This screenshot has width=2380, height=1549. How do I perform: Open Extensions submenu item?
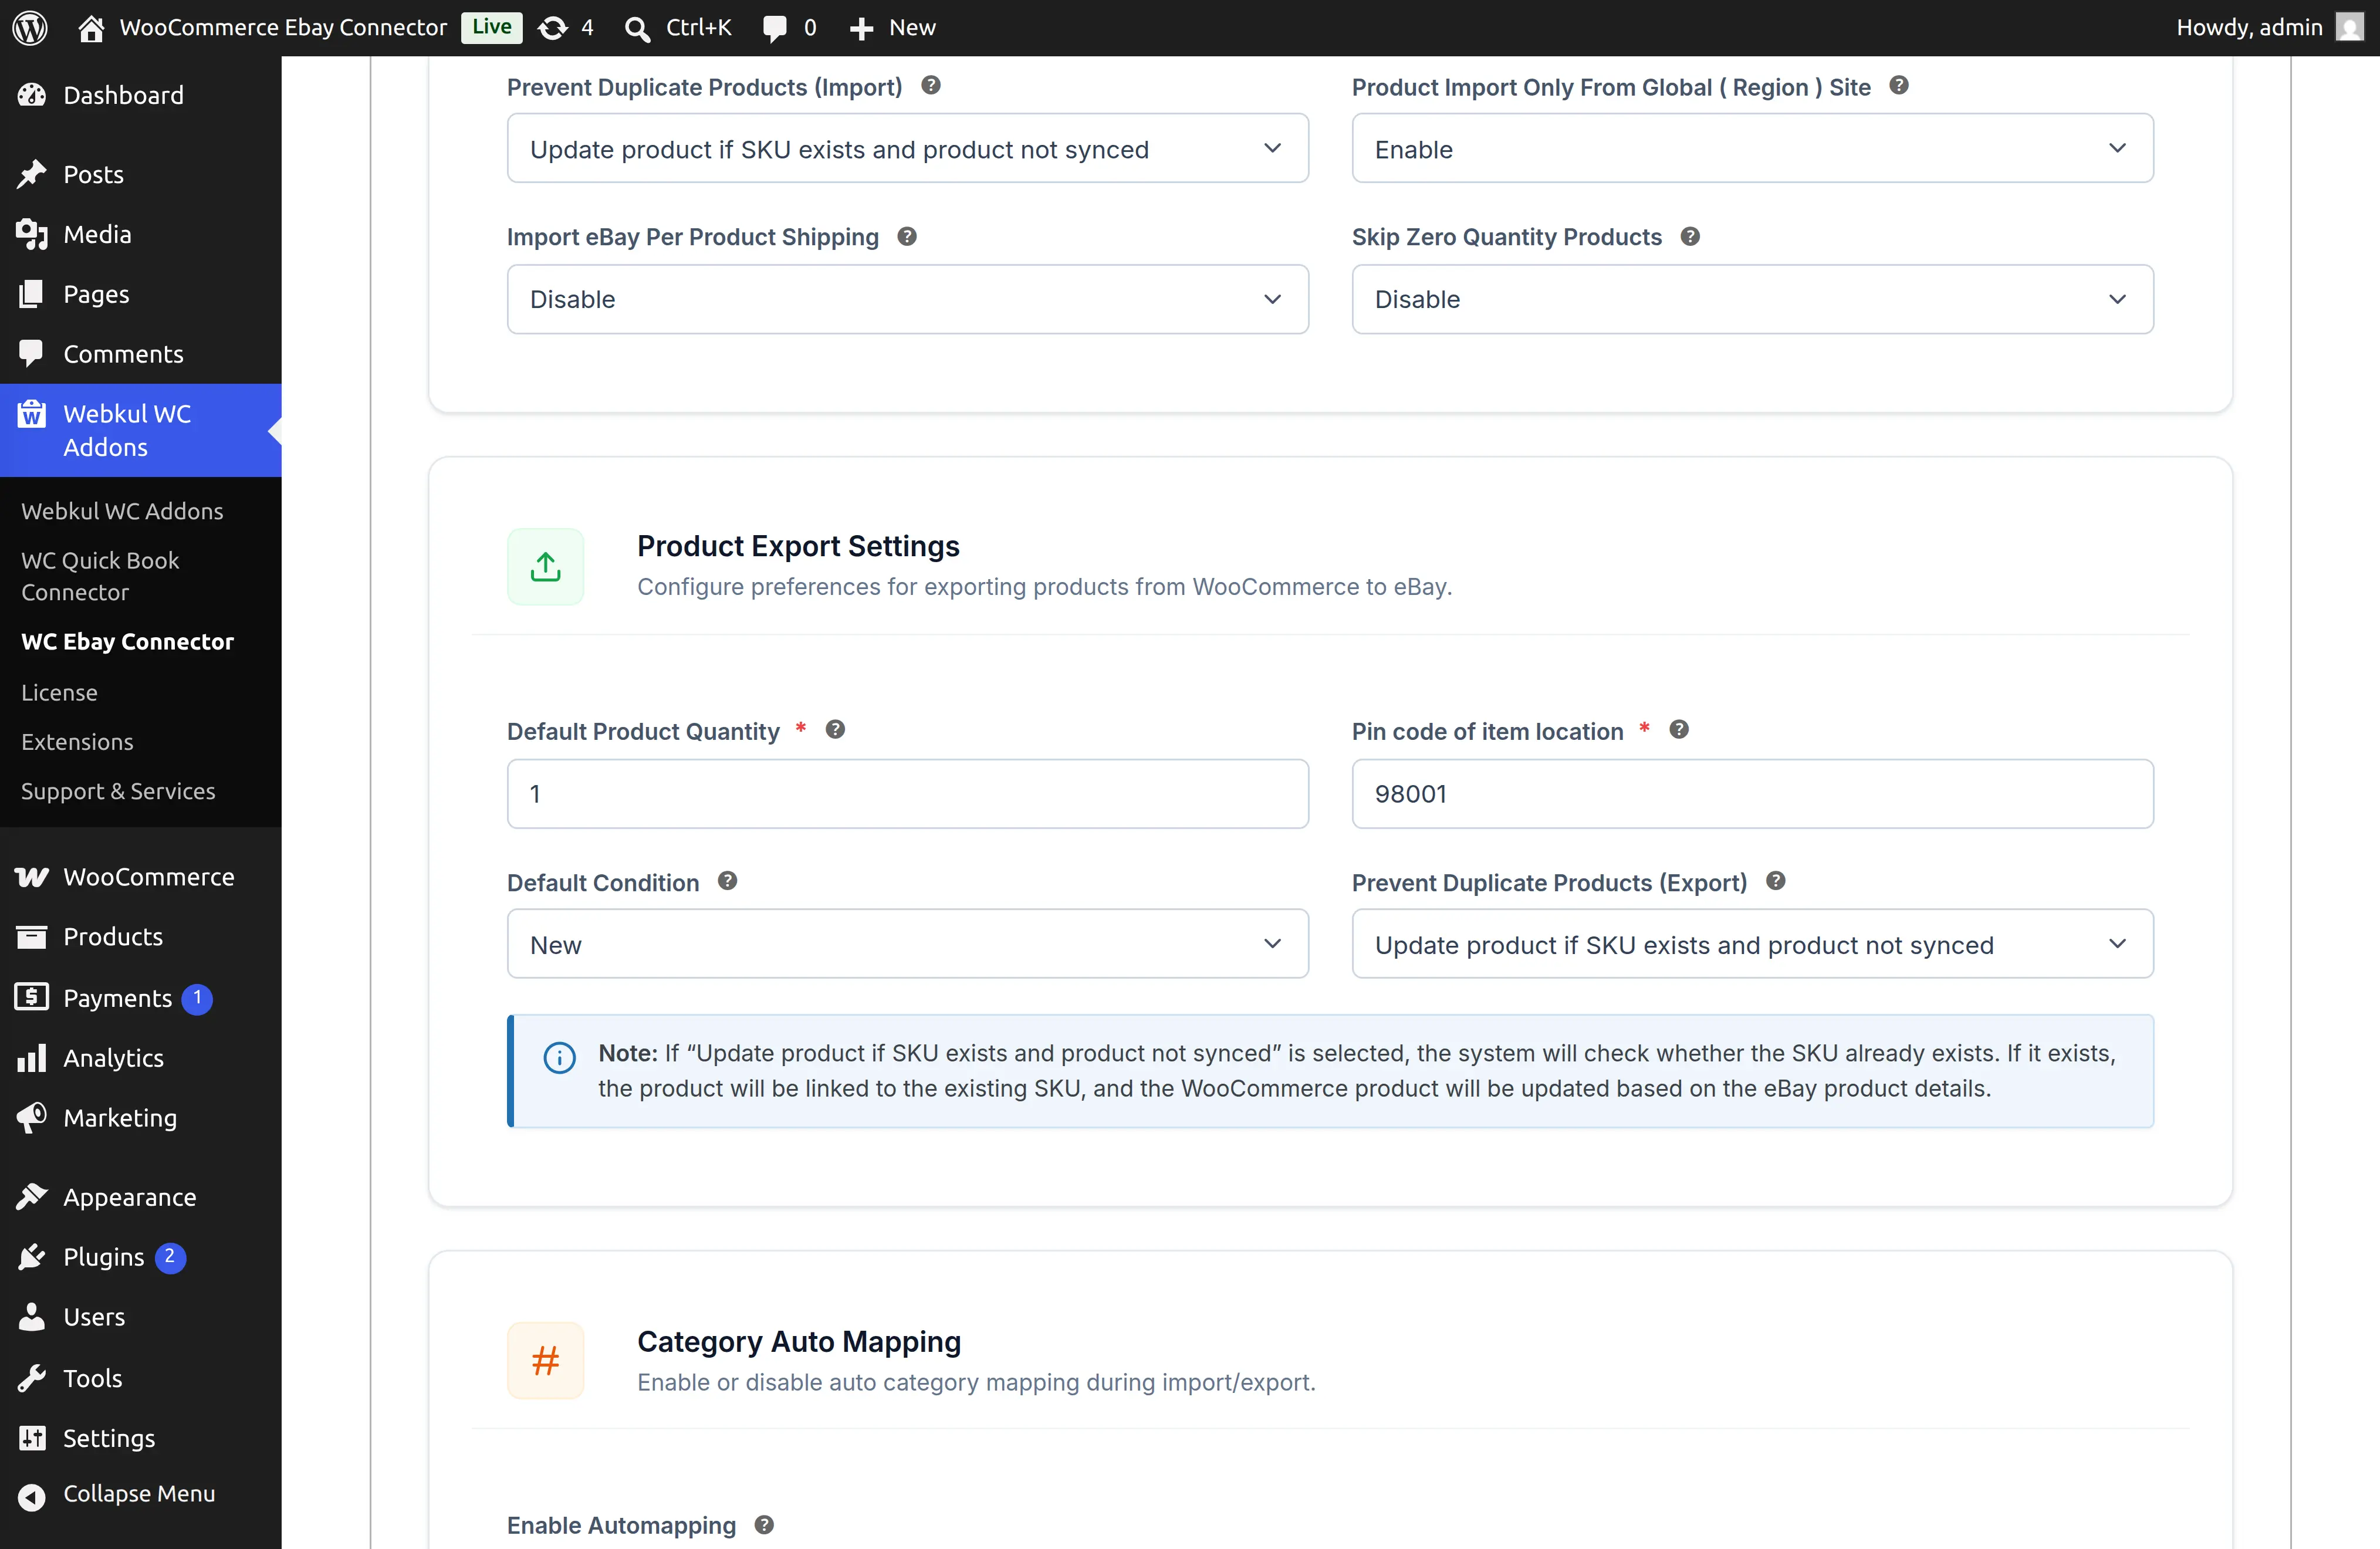77,742
